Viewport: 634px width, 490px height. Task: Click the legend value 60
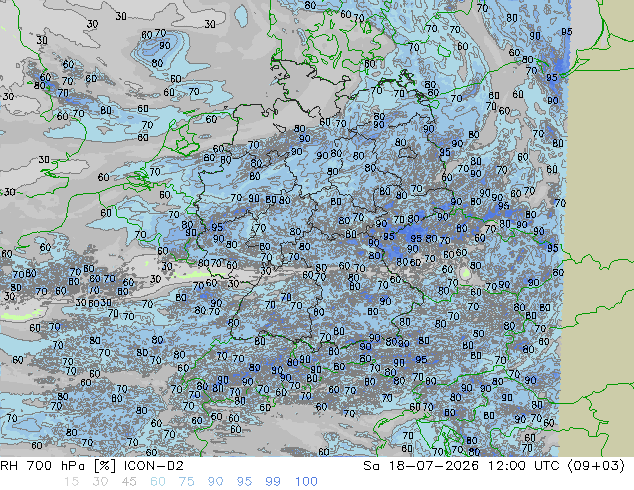coord(158,482)
